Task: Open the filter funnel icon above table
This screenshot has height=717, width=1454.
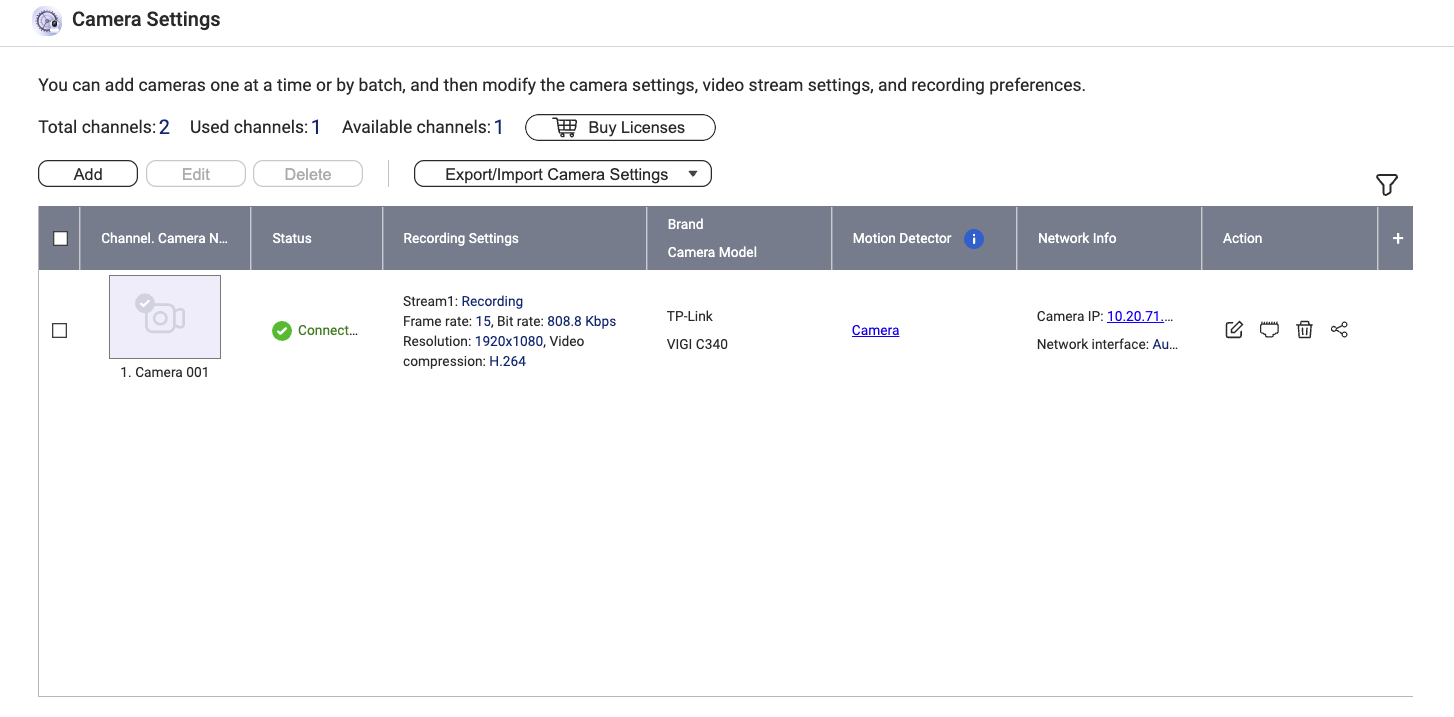Action: coord(1386,185)
